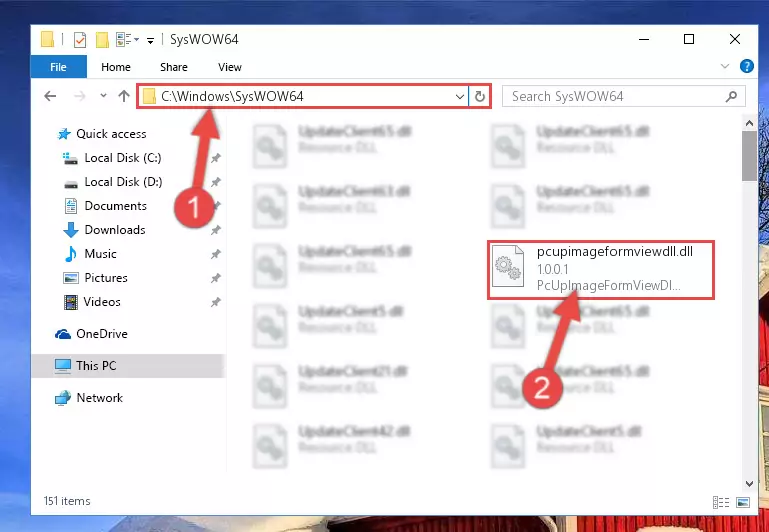The width and height of the screenshot is (769, 532).
Task: Go back with the back arrow
Action: [x=50, y=96]
